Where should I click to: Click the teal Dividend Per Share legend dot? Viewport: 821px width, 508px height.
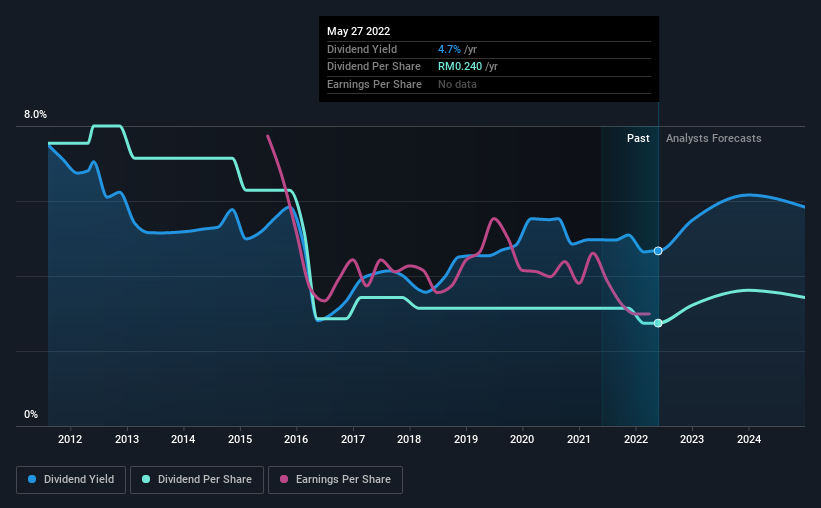pyautogui.click(x=146, y=479)
